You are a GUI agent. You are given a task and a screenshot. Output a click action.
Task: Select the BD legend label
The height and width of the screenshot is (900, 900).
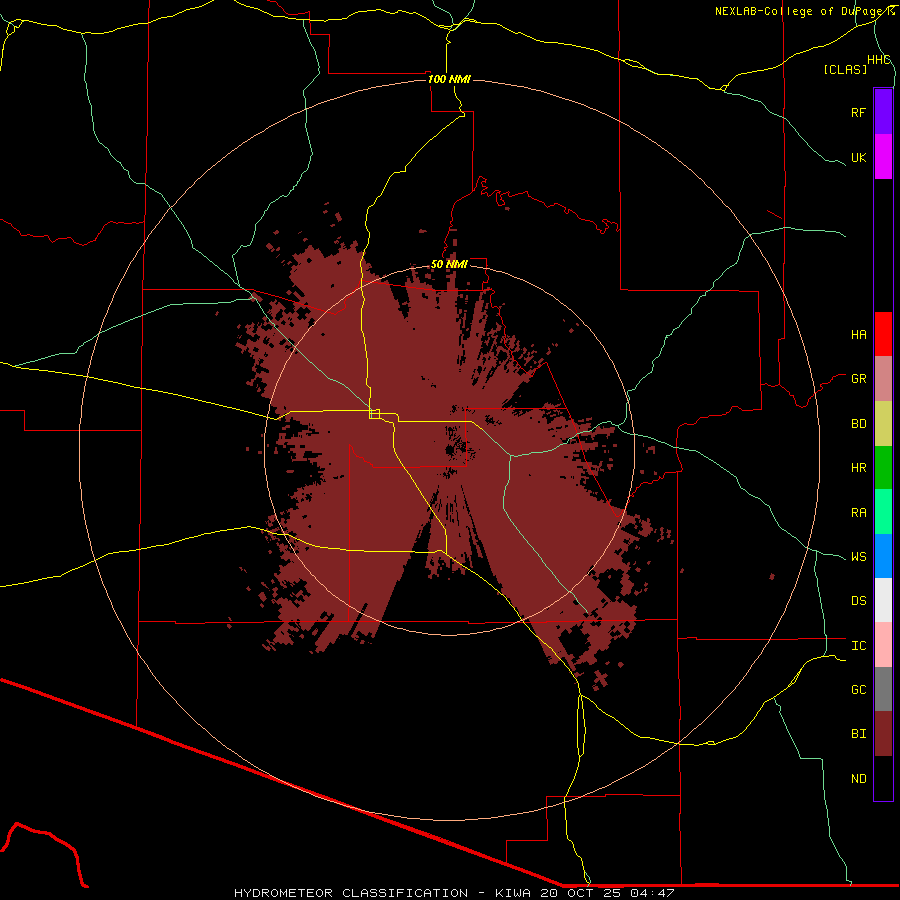click(x=859, y=424)
